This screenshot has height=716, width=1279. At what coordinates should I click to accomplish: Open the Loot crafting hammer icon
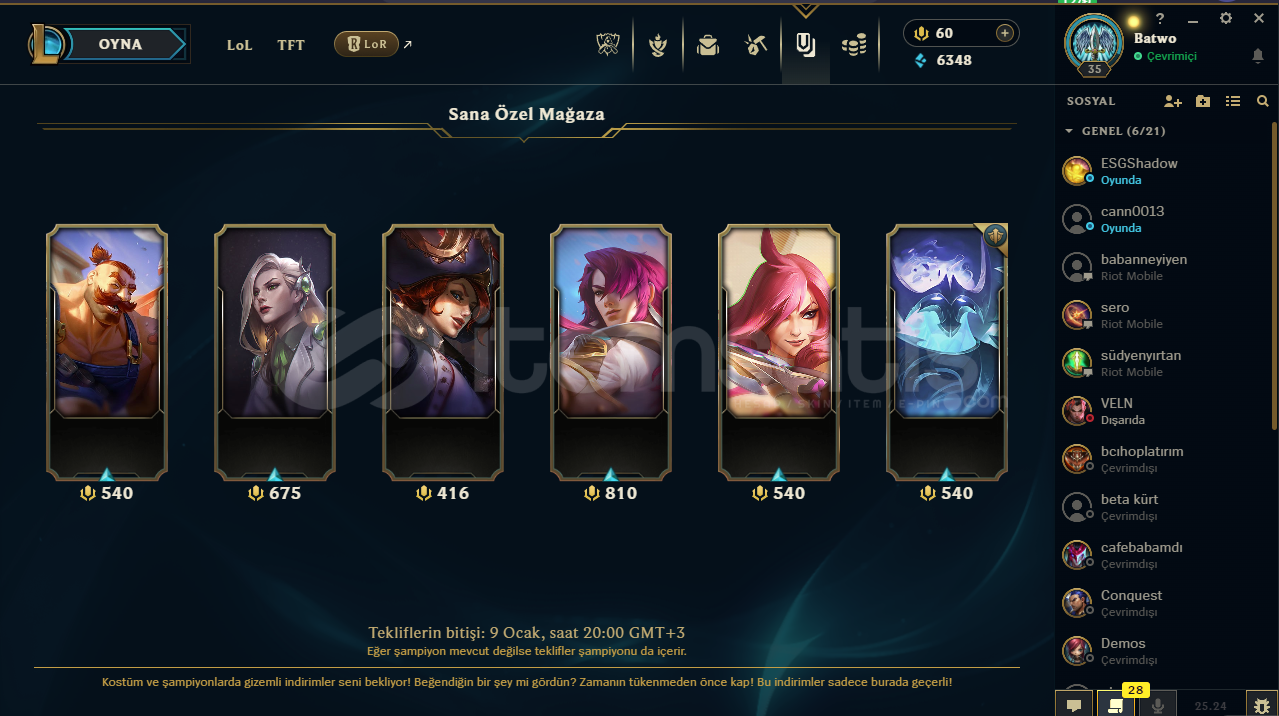click(756, 45)
